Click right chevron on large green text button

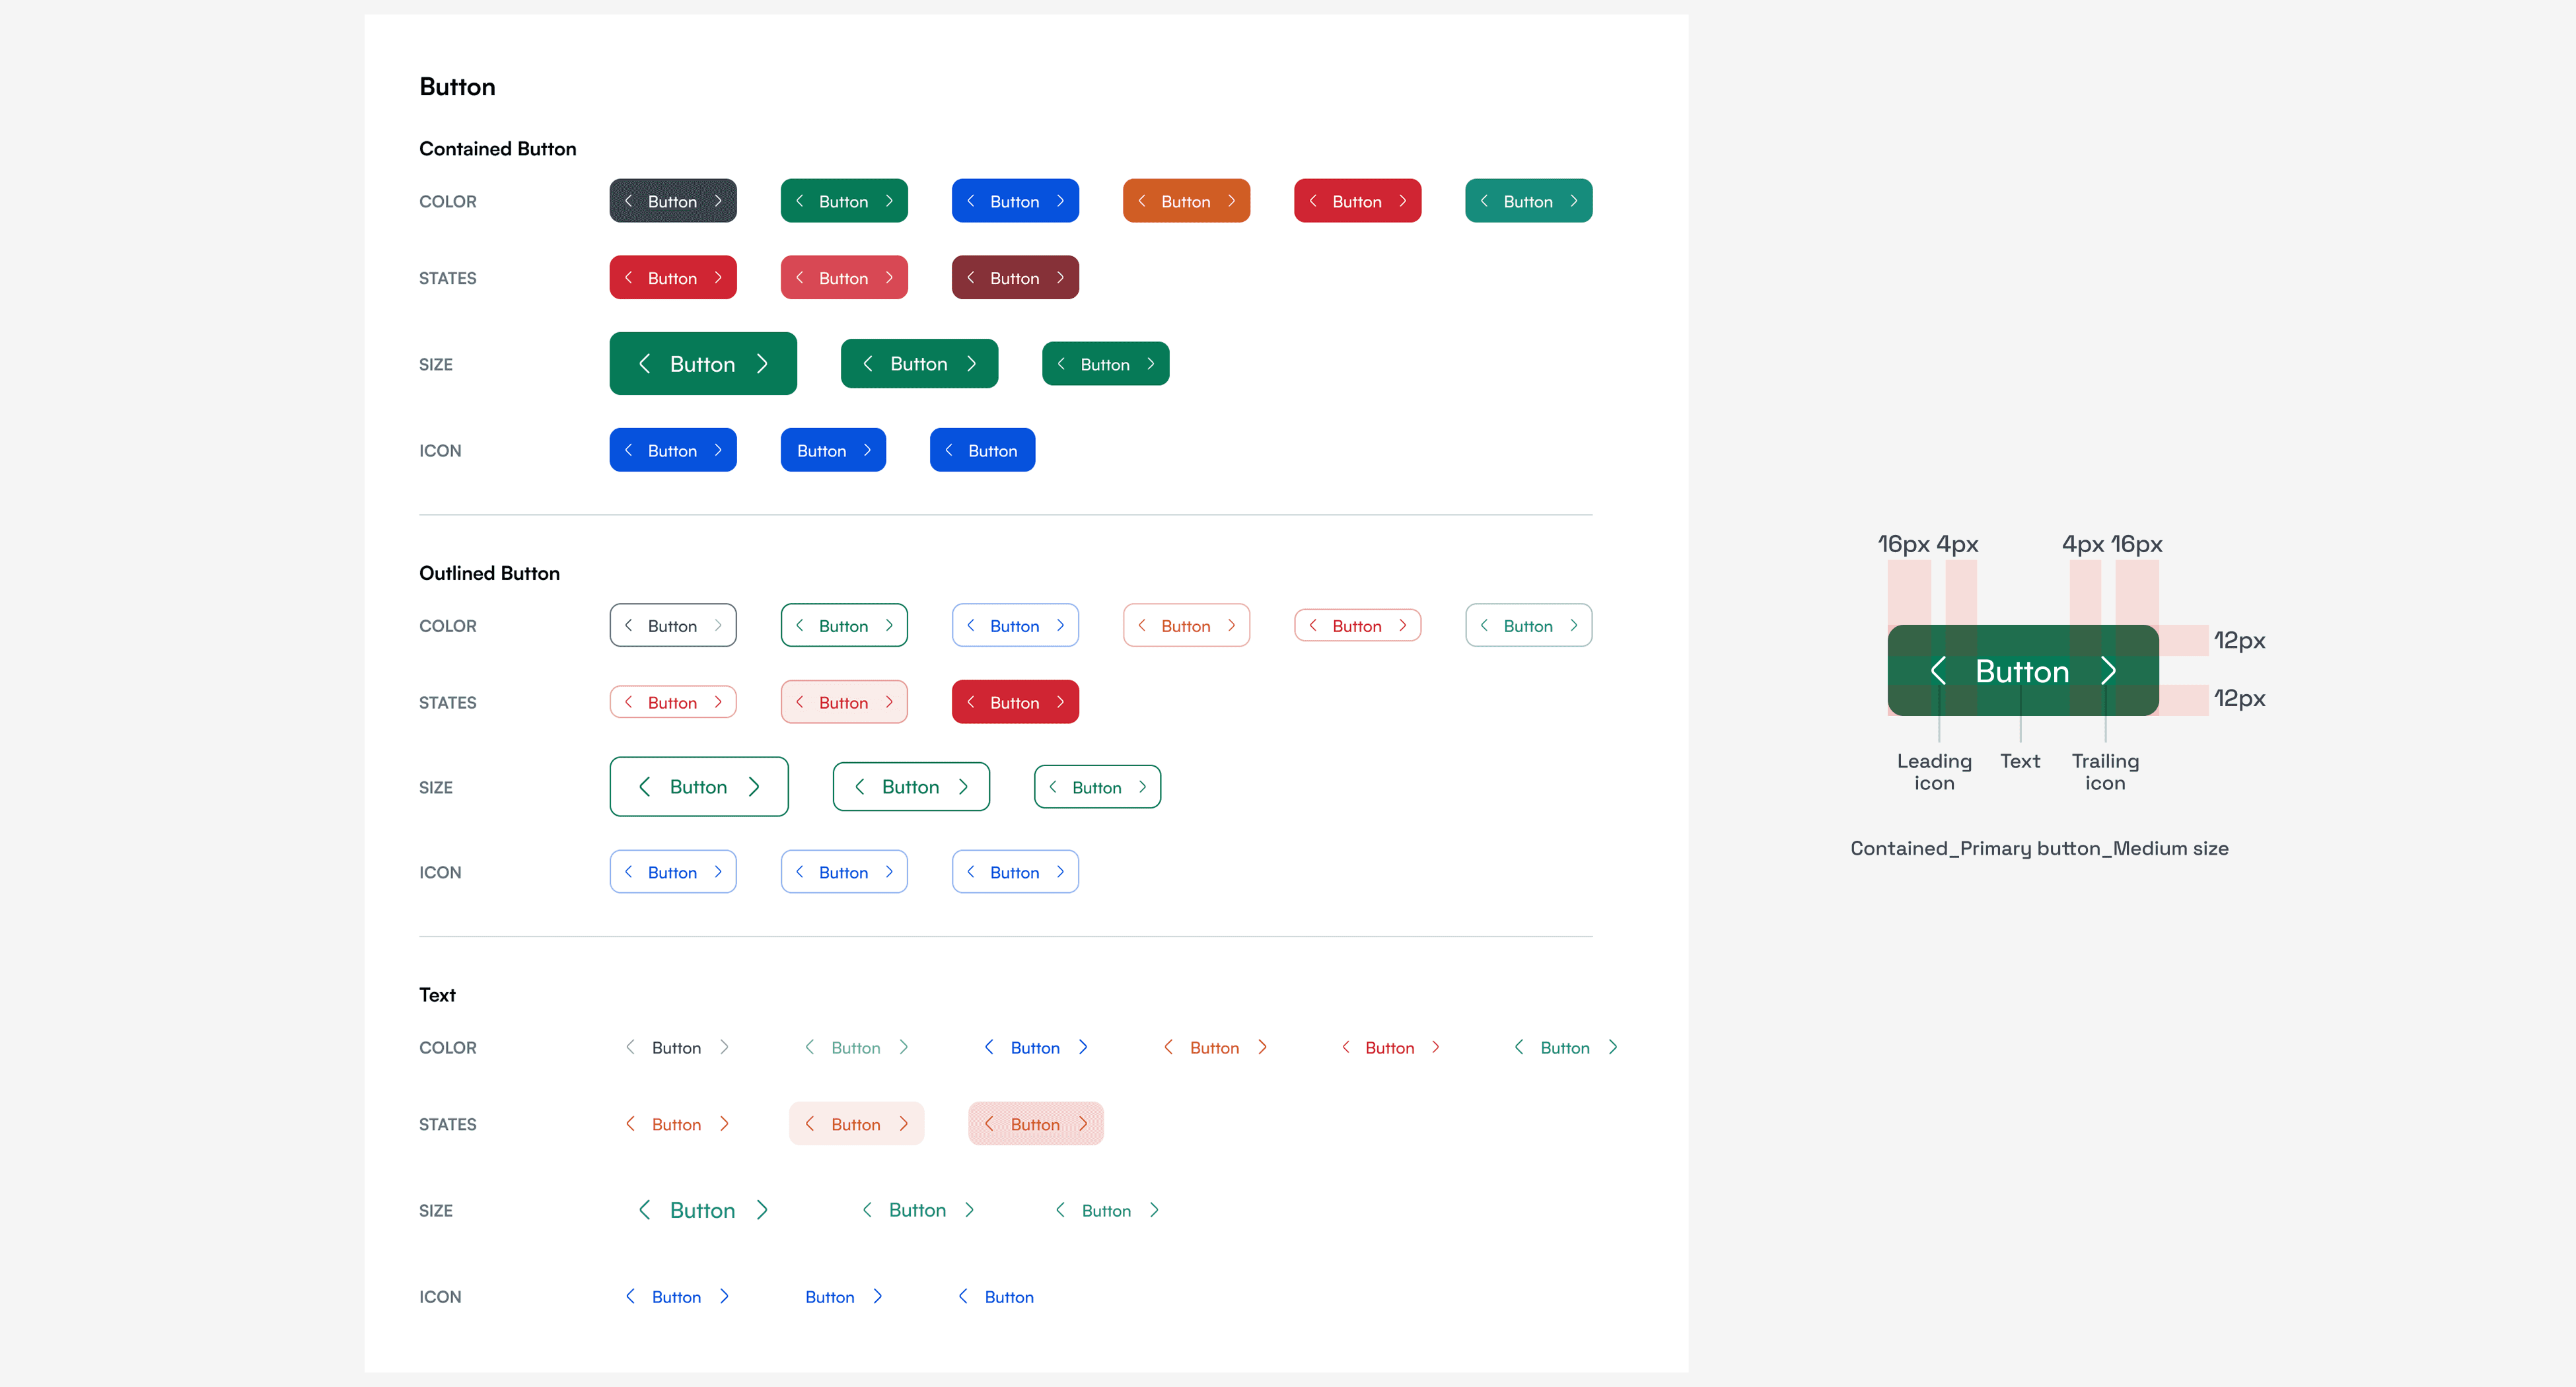(762, 1210)
